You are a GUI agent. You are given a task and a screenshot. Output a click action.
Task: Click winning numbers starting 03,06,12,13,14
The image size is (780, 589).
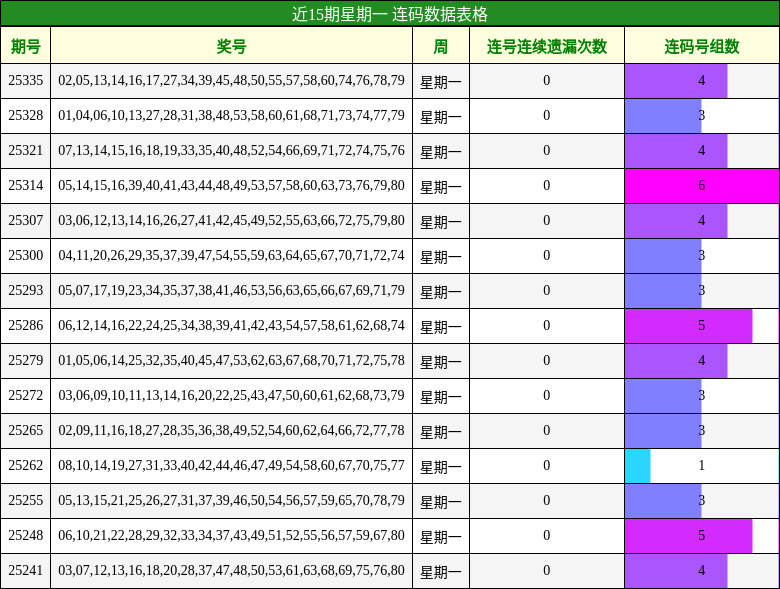(x=231, y=220)
